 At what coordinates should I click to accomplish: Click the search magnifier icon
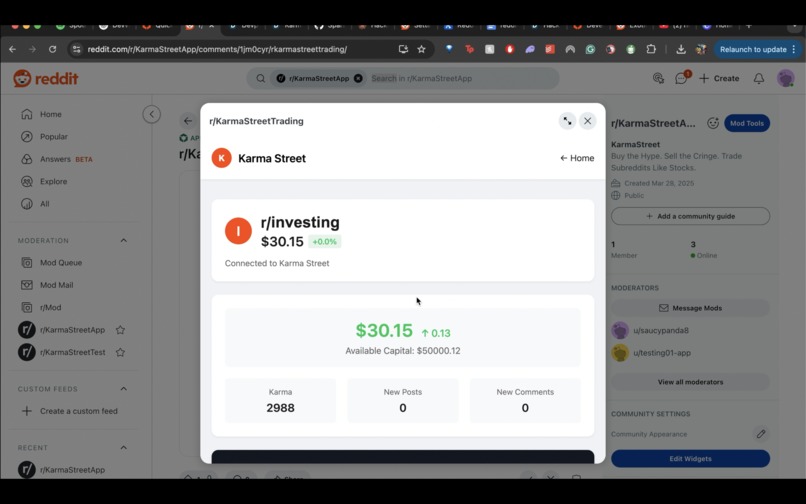[x=261, y=78]
